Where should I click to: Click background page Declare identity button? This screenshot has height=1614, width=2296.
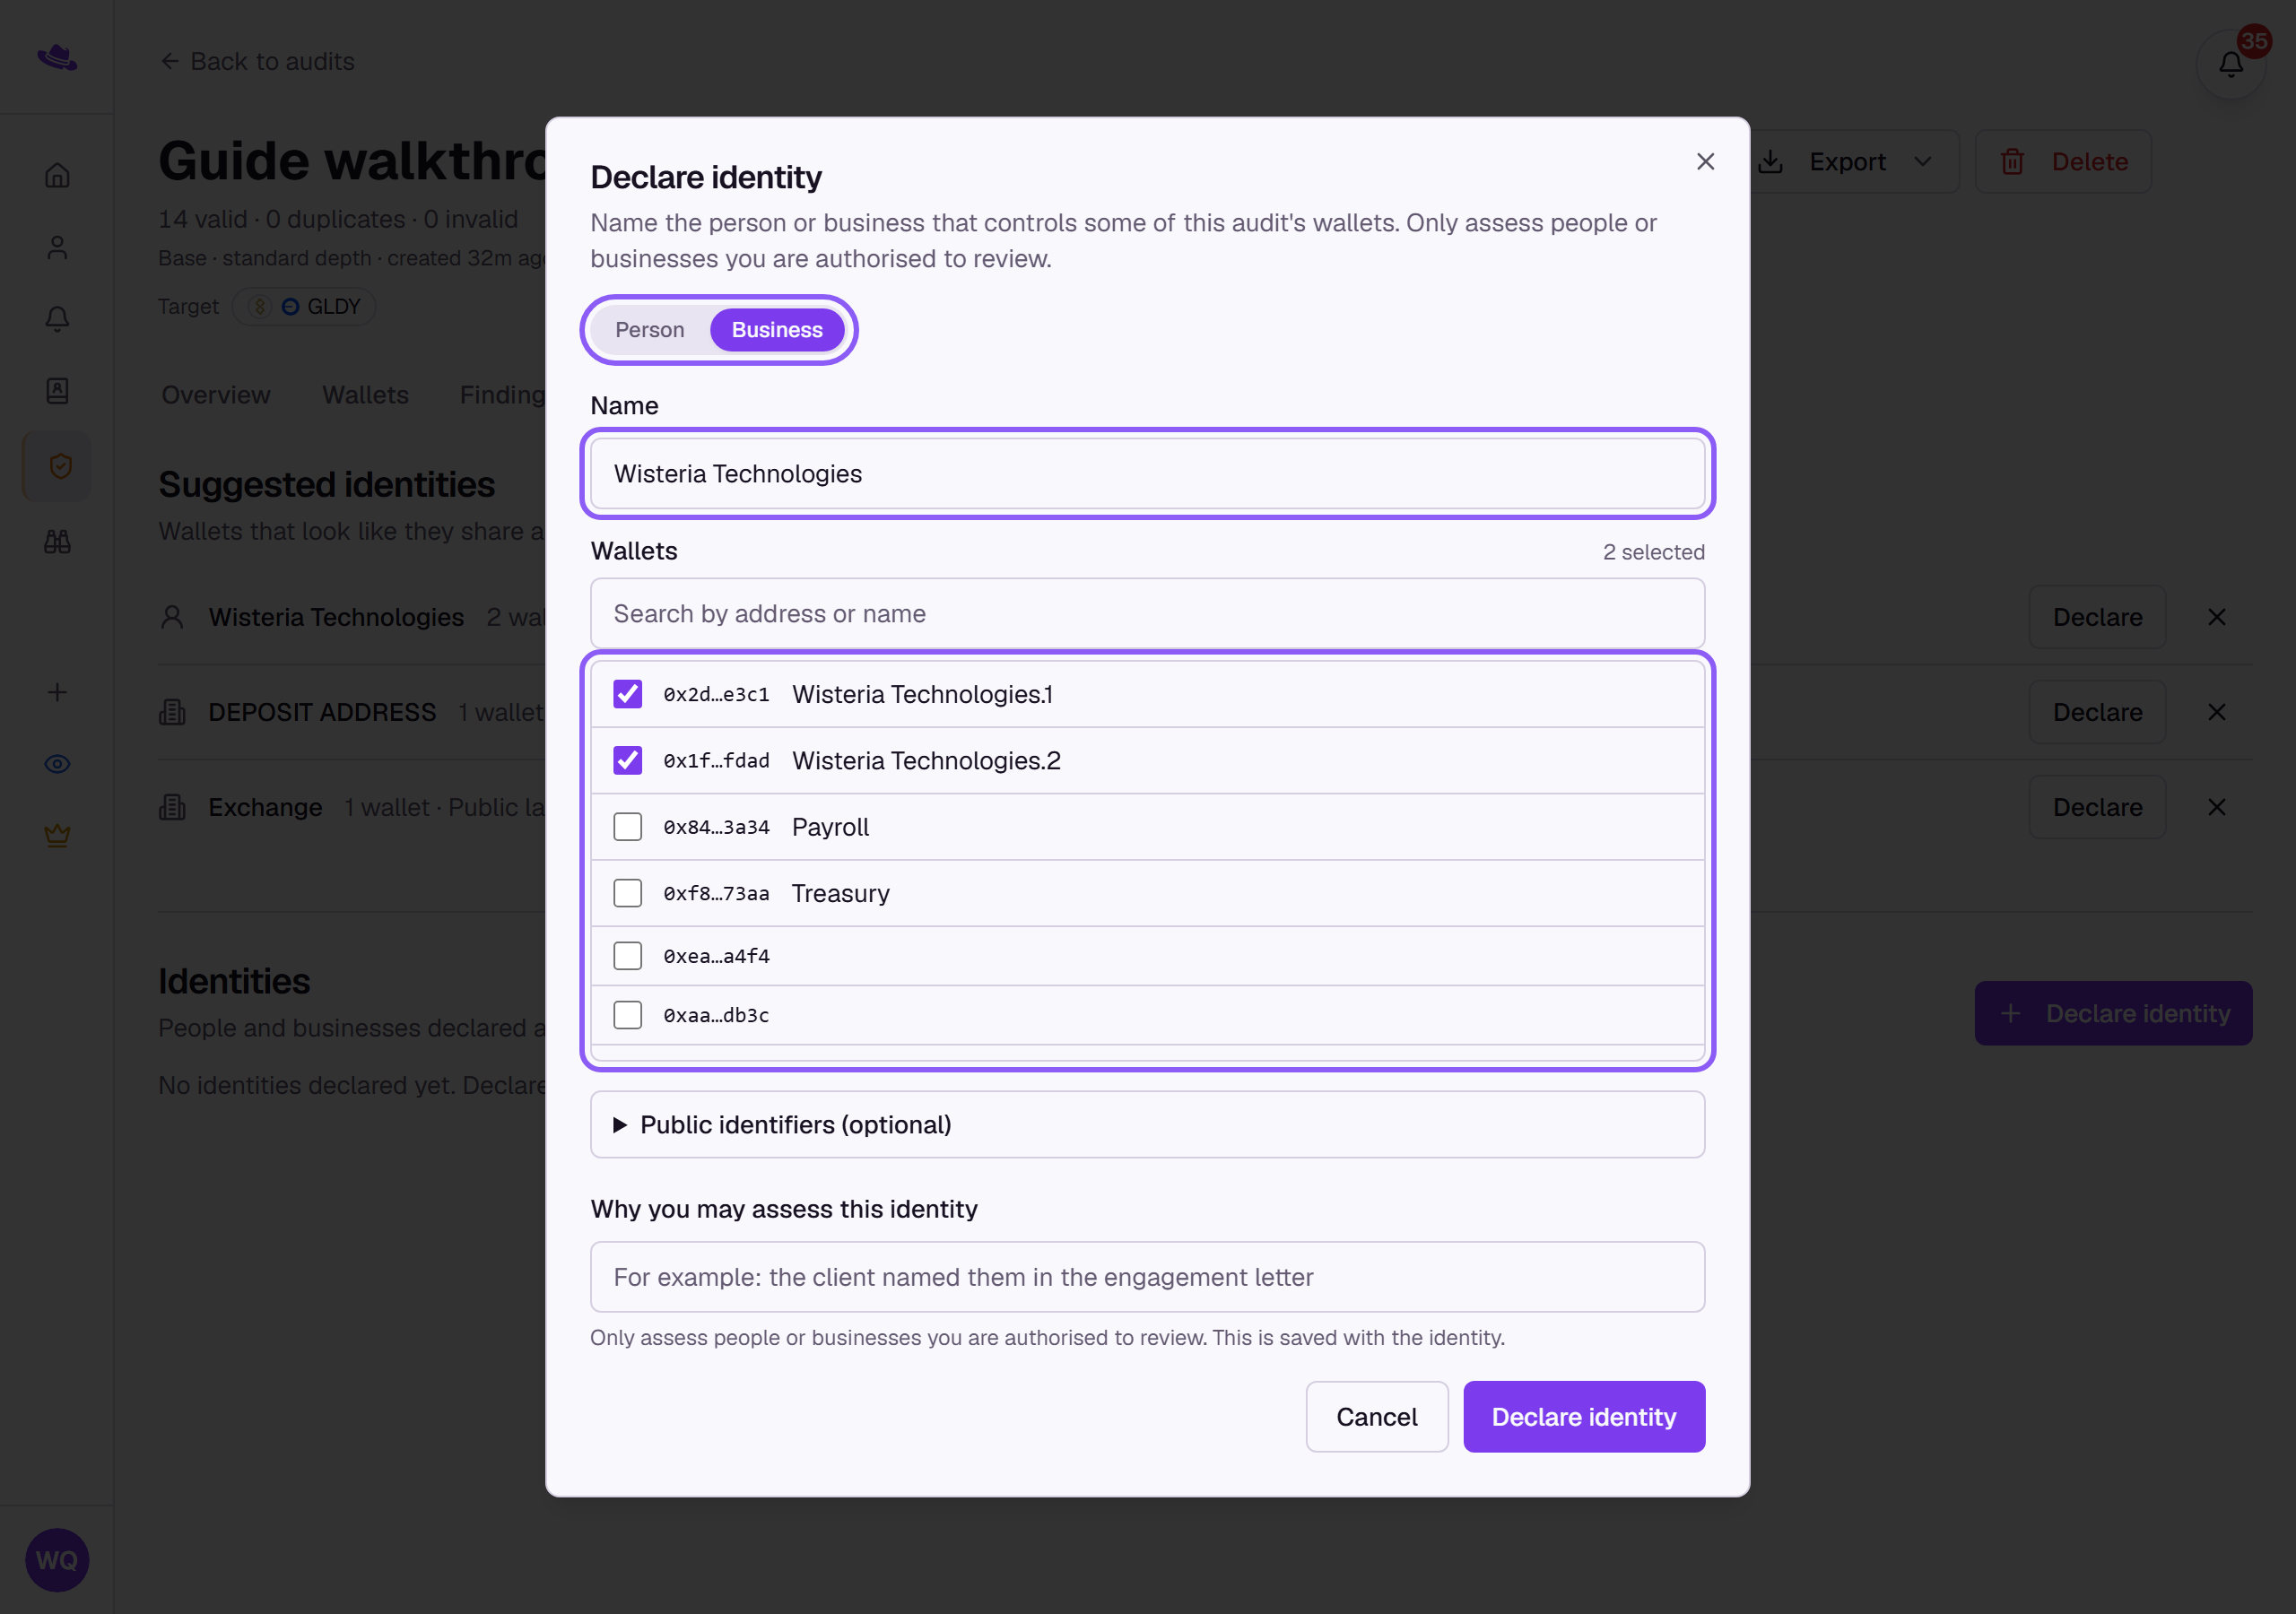2113,1013
